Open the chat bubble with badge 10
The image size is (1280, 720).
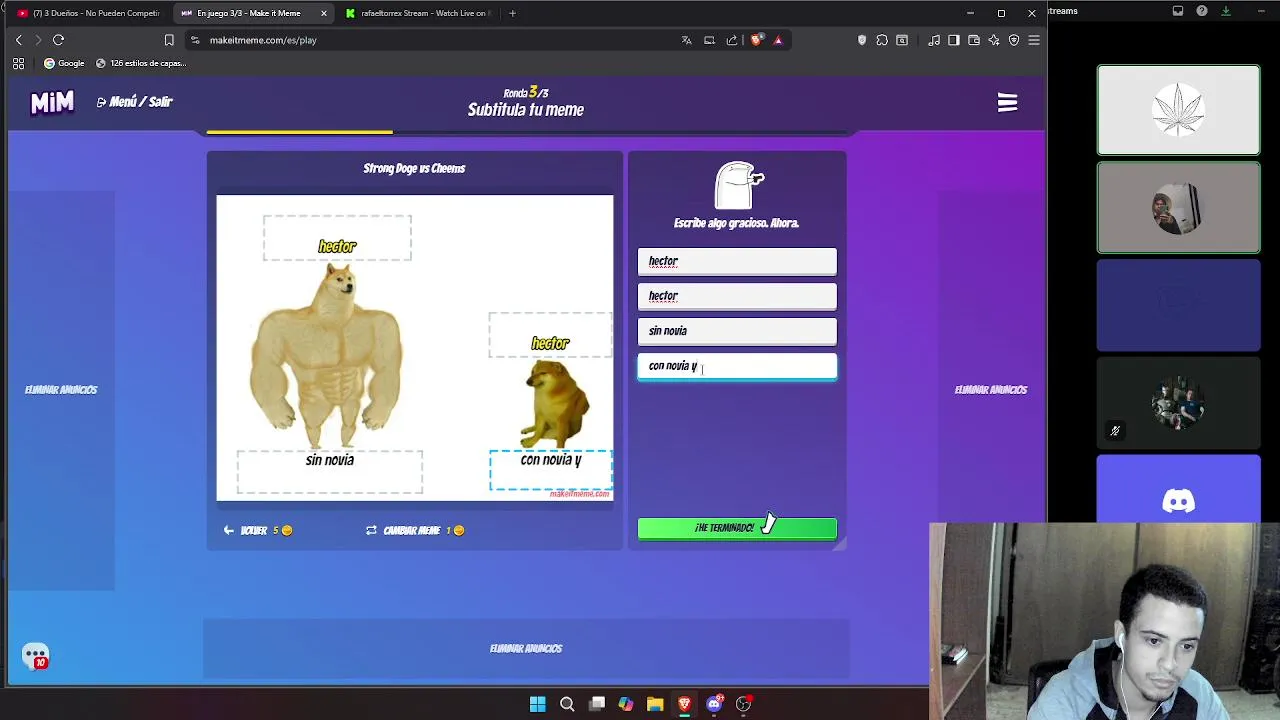[36, 656]
